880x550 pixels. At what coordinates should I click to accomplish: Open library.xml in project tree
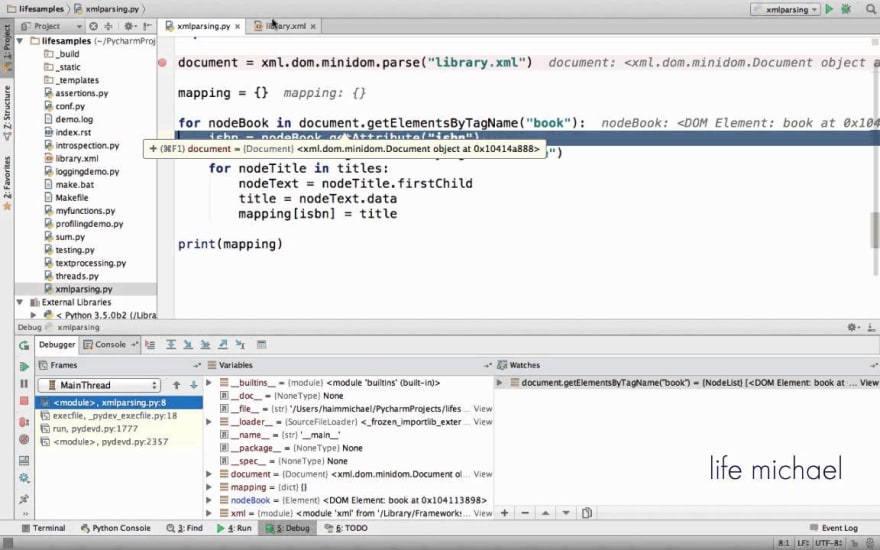[x=76, y=158]
